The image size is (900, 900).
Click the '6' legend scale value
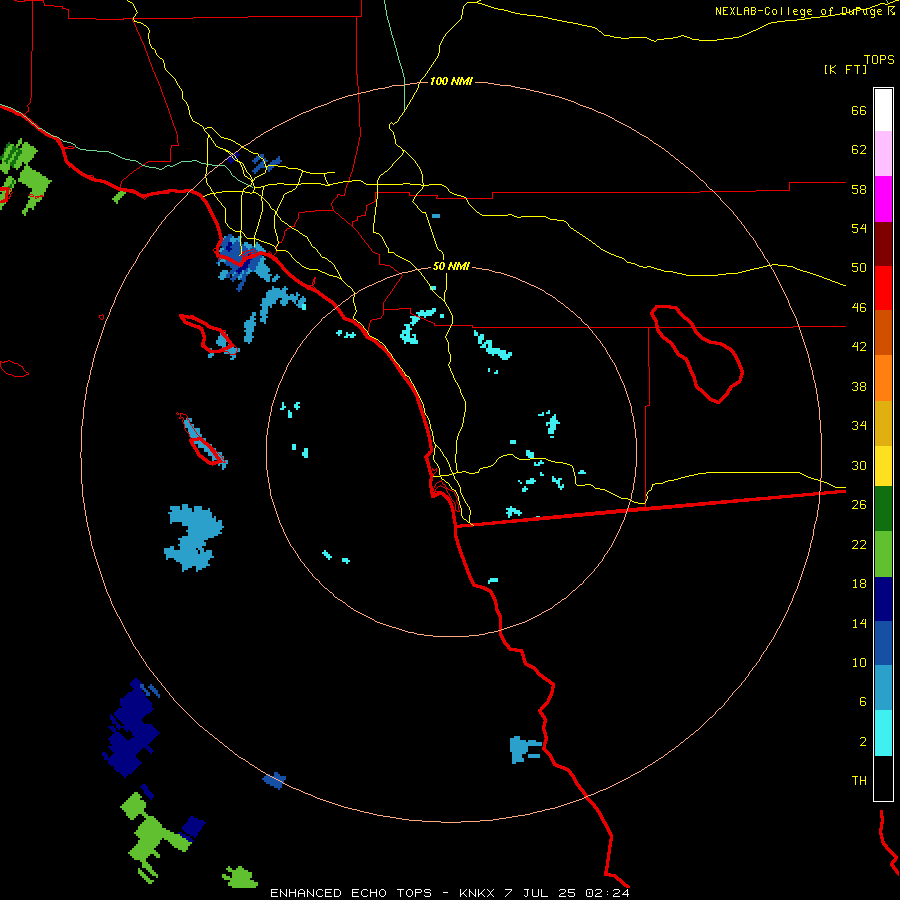click(863, 702)
